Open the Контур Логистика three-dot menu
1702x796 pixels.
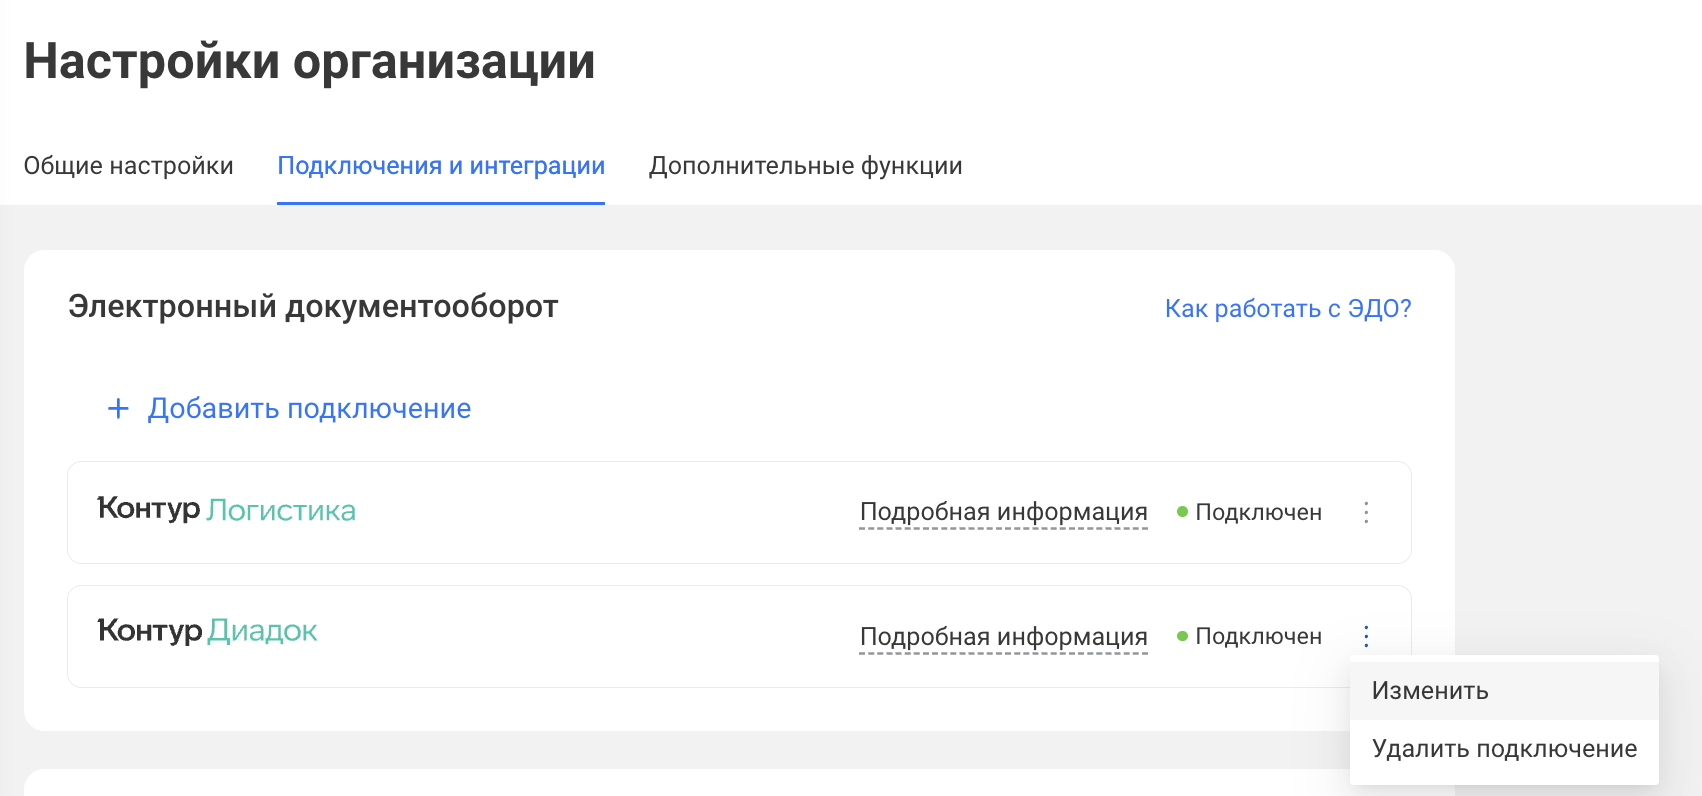coord(1366,513)
